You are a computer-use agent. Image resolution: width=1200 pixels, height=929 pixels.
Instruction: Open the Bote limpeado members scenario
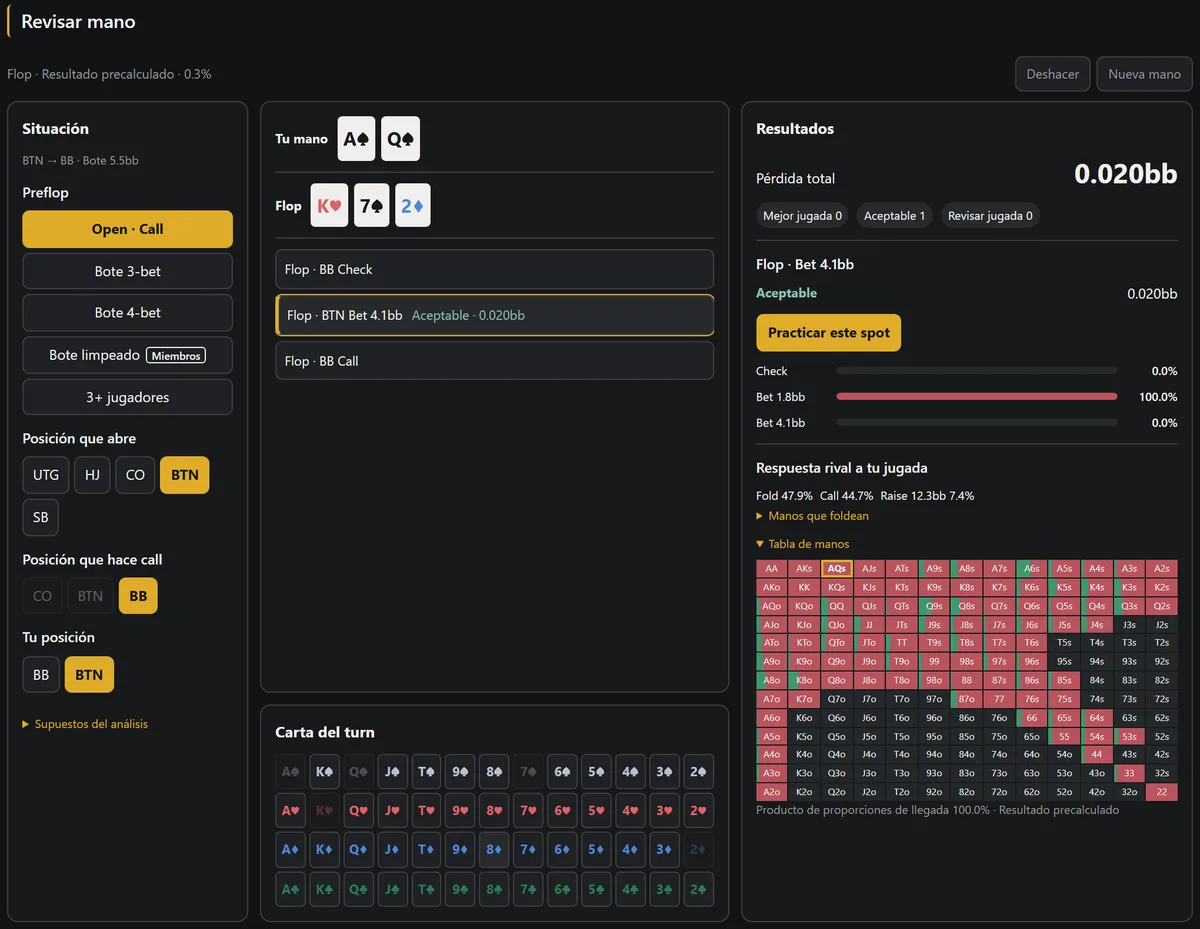point(128,355)
